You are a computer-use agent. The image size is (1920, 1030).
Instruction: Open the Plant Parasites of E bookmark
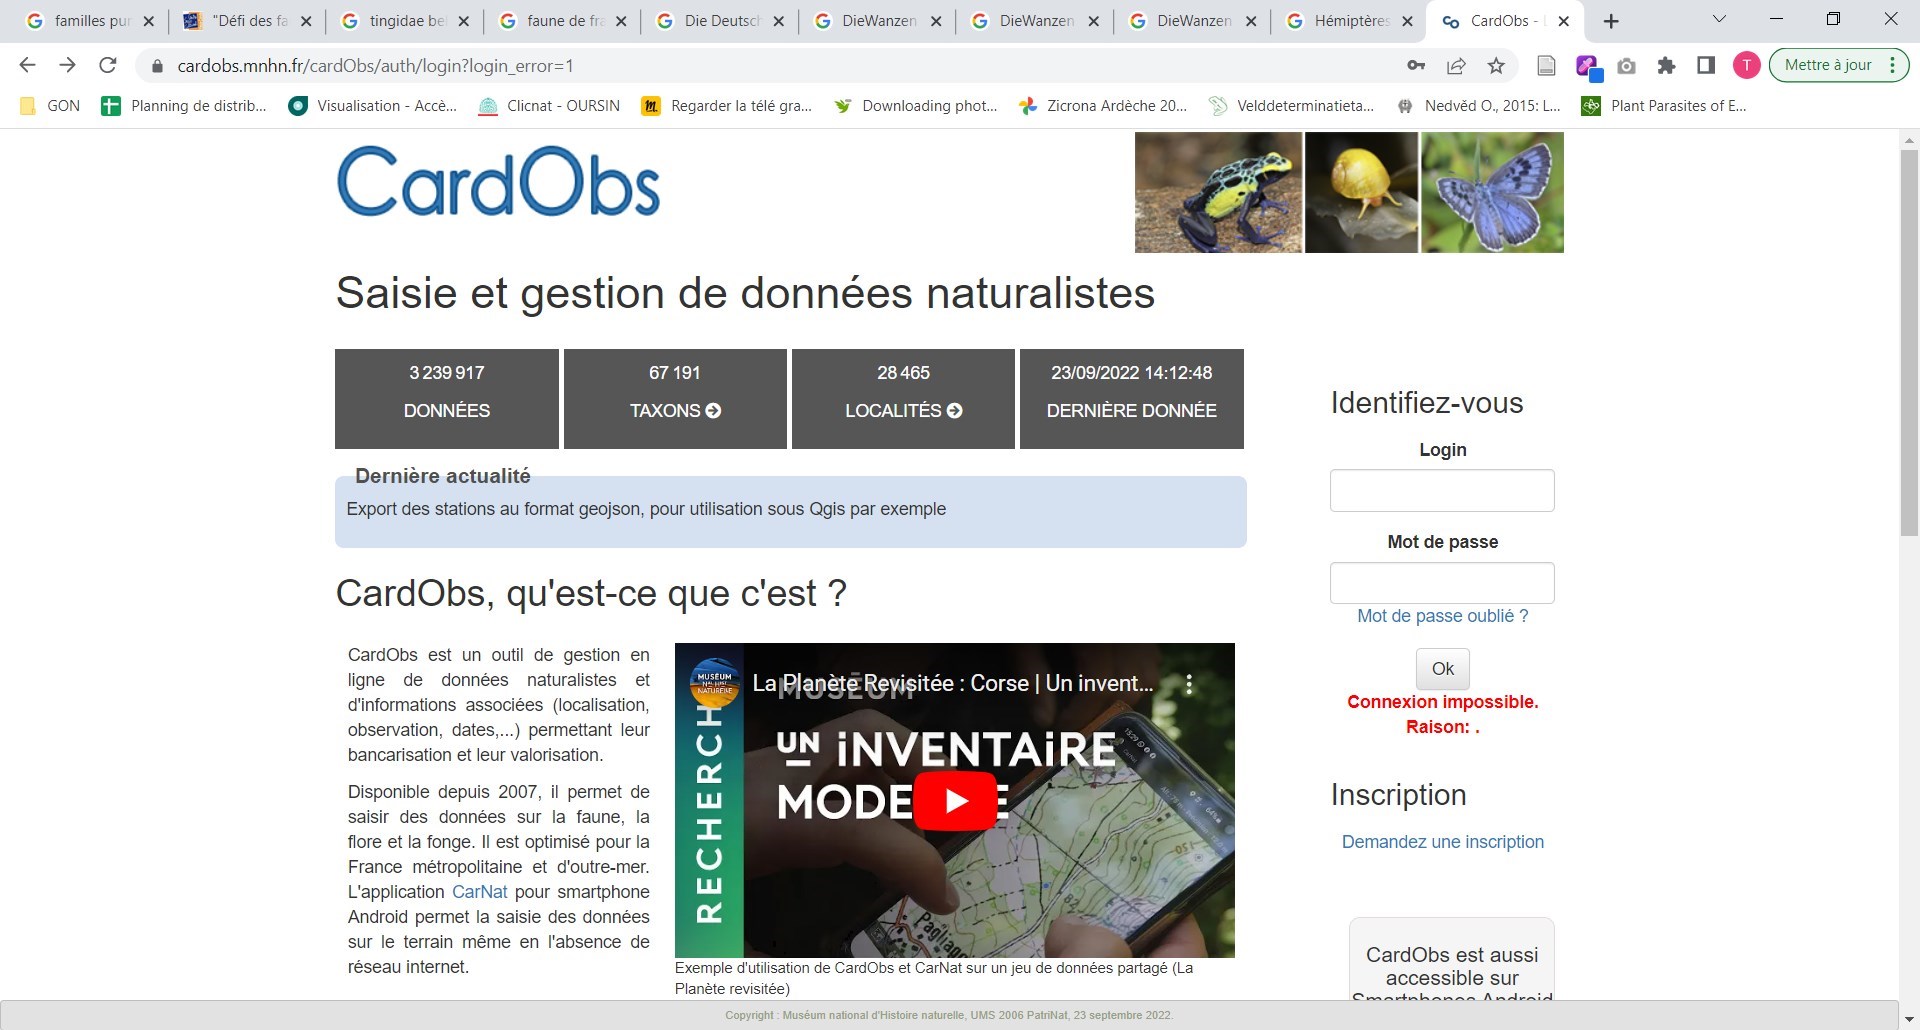coord(1665,106)
